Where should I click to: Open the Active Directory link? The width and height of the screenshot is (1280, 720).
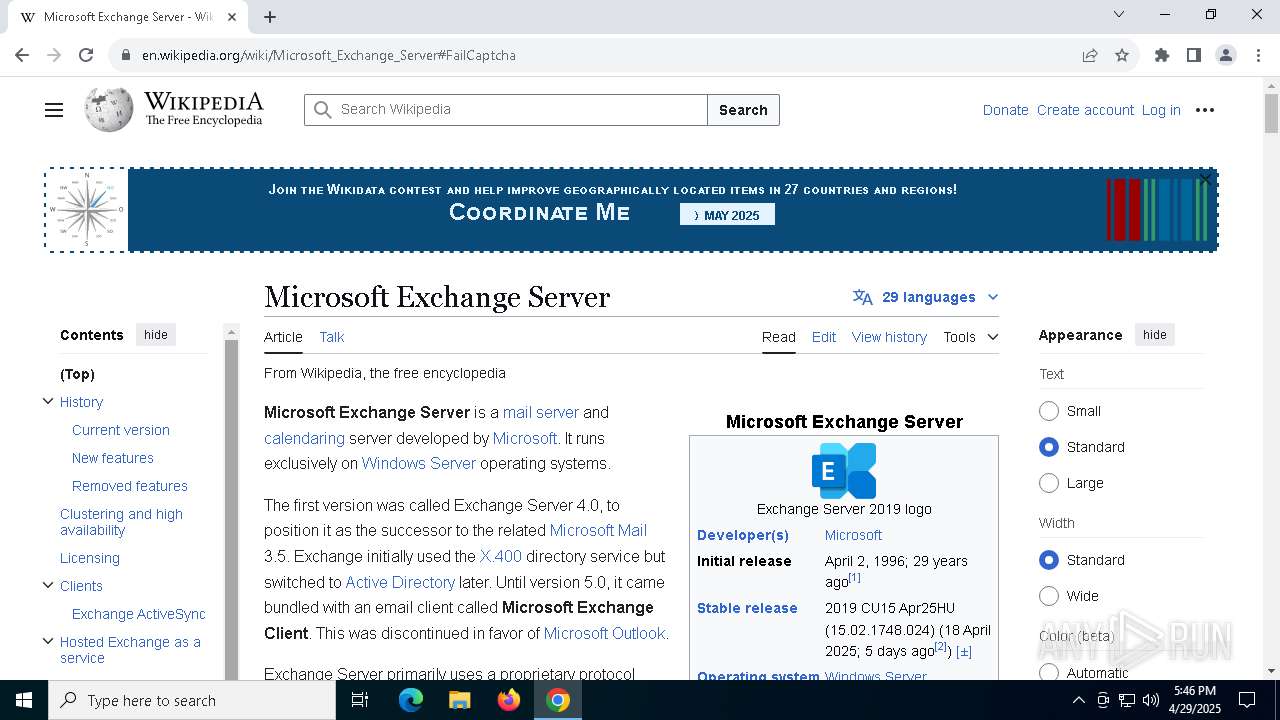coord(400,582)
